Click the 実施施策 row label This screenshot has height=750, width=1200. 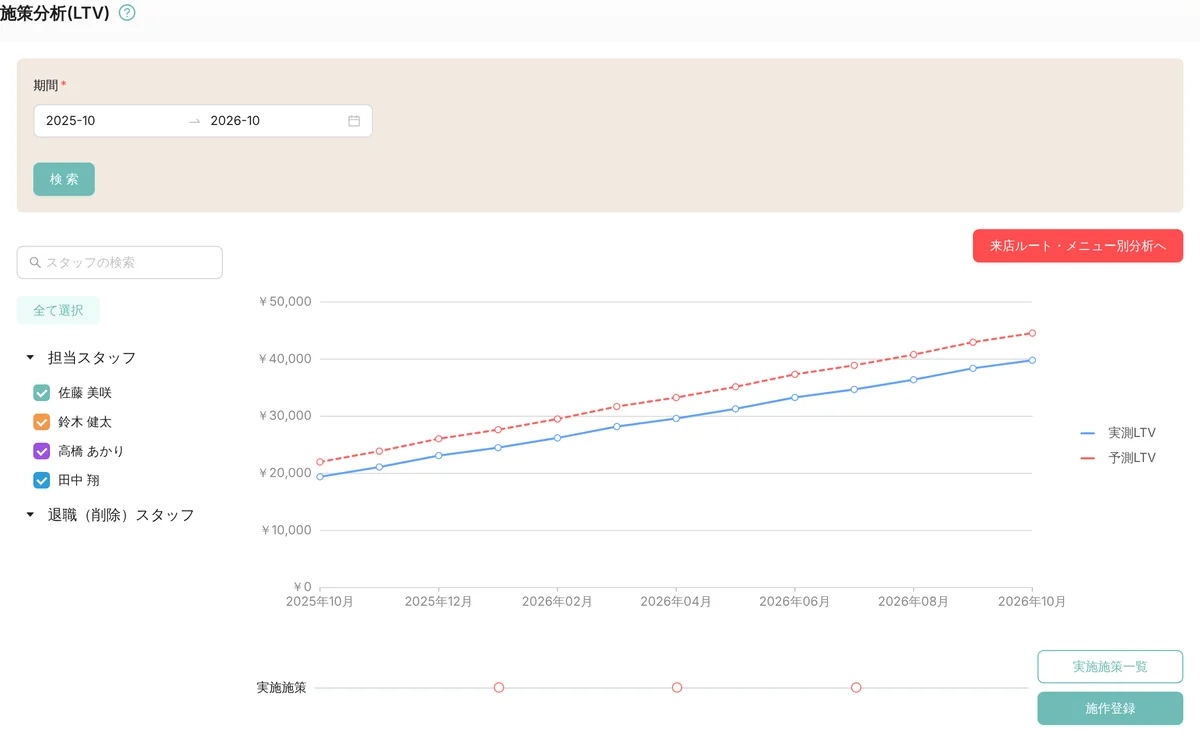[281, 688]
